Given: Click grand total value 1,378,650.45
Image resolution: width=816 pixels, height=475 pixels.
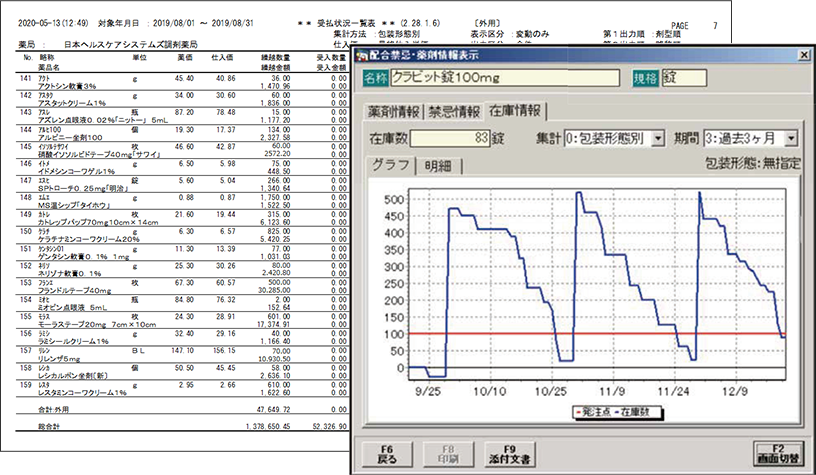Looking at the screenshot, I should [269, 427].
